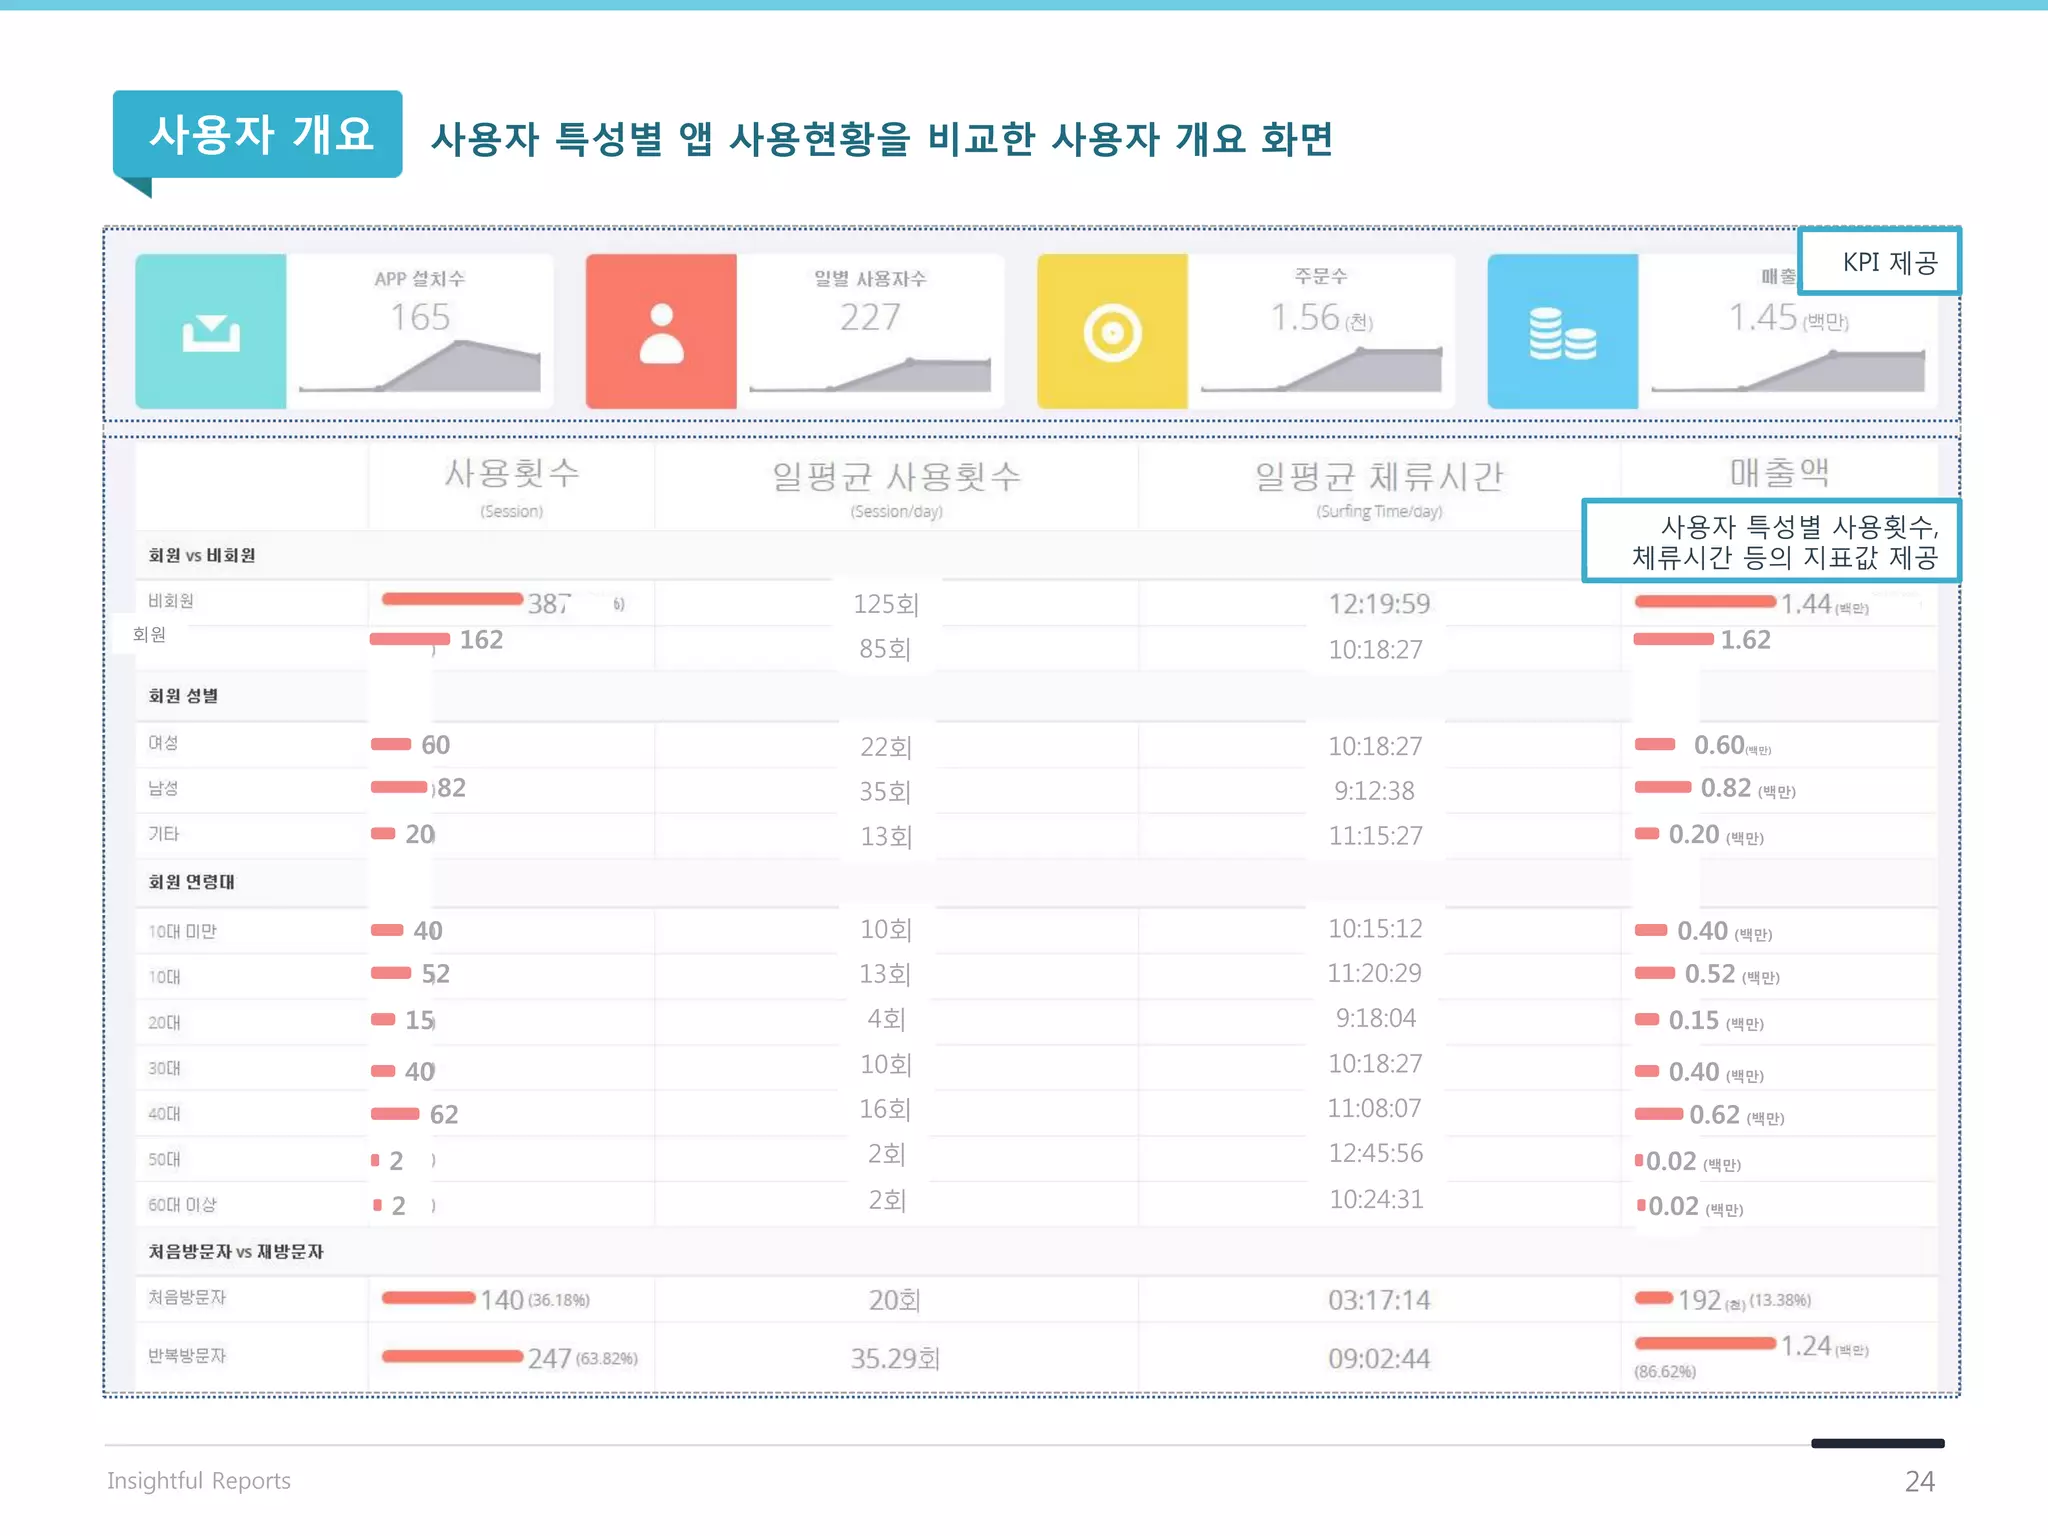2048x1536 pixels.
Task: Click the 192 first-visitor revenue value
Action: coord(1699,1300)
